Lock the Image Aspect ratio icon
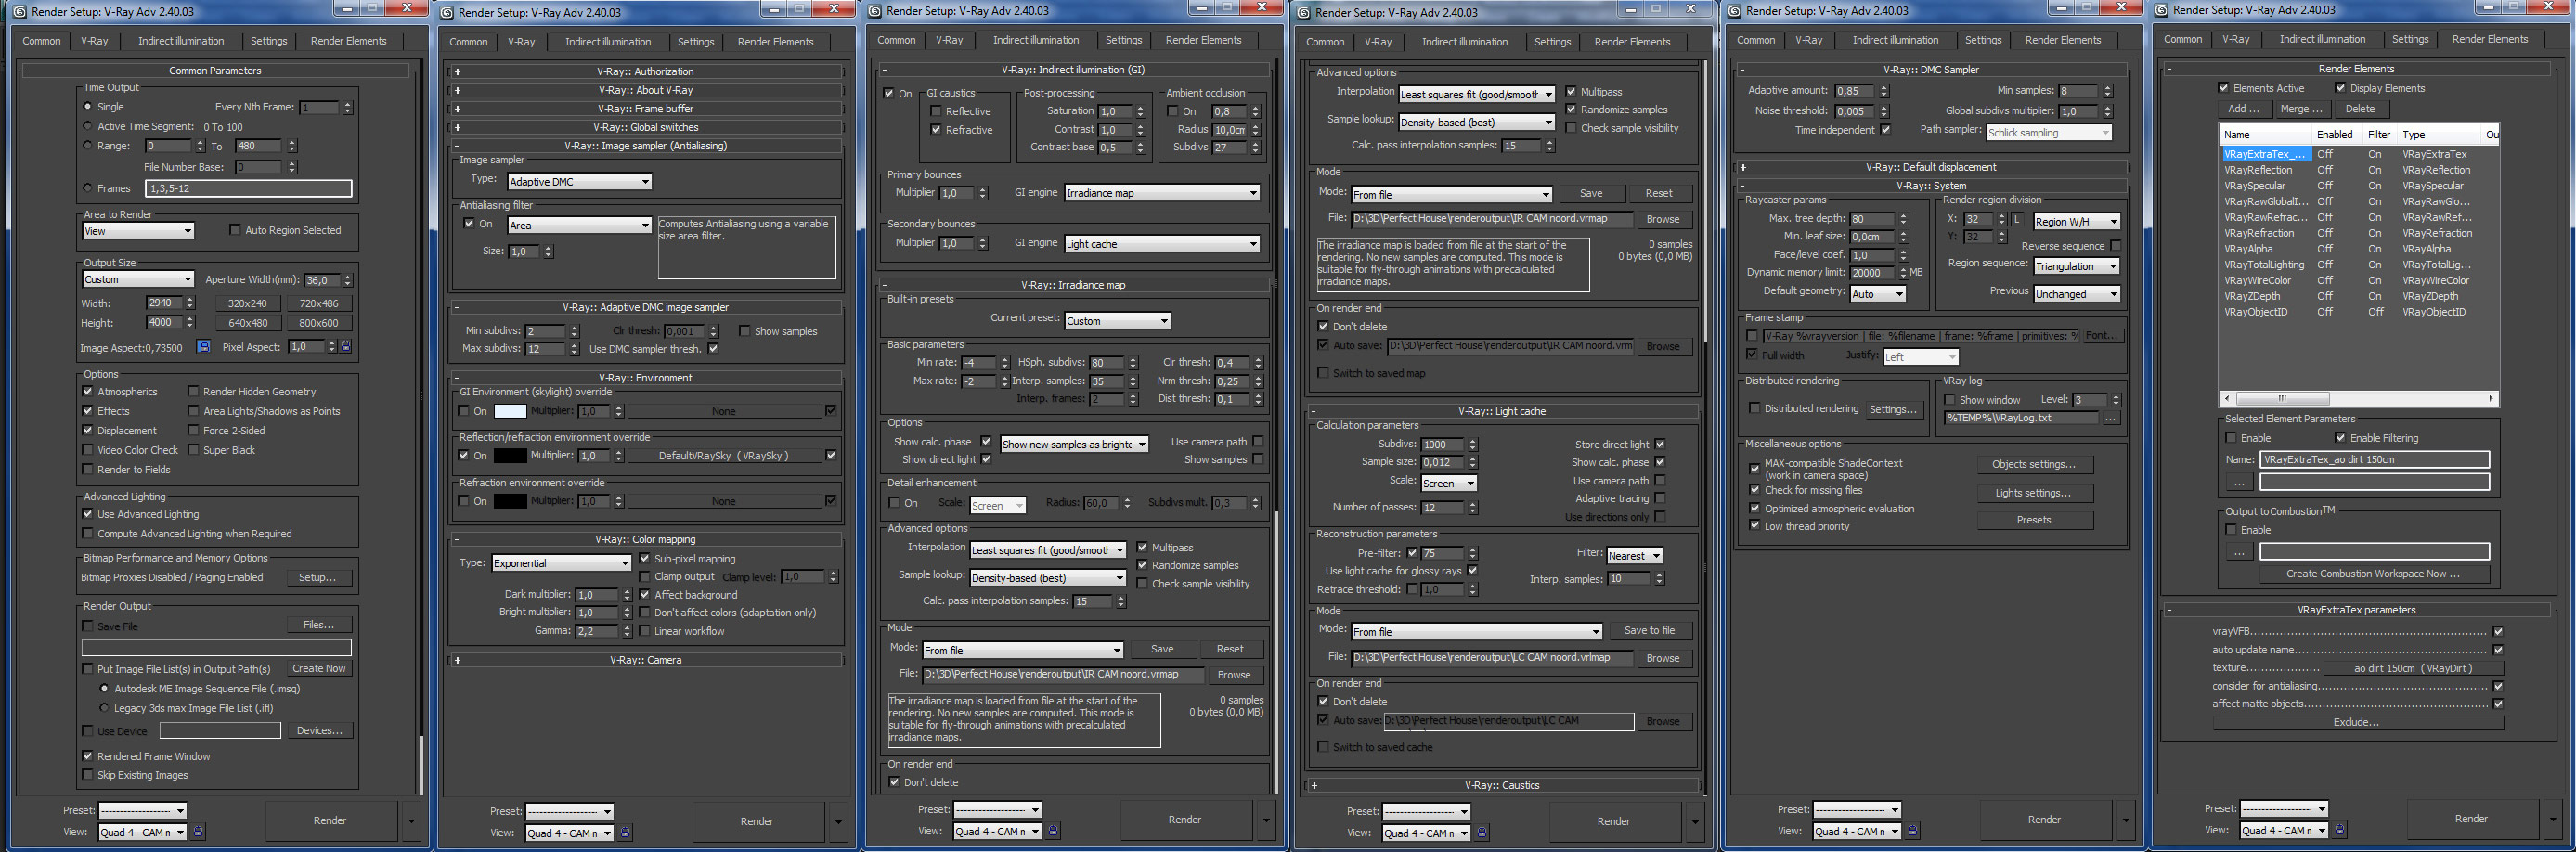2576x852 pixels. click(x=204, y=346)
